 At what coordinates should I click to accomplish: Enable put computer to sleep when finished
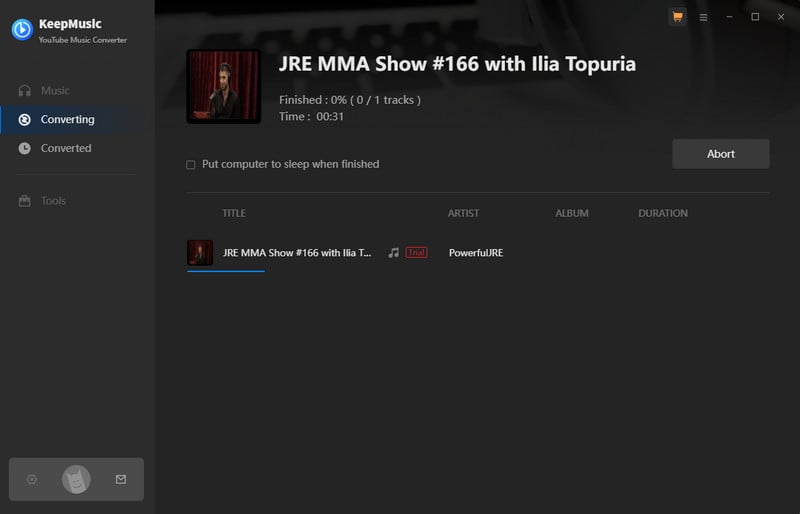point(191,164)
